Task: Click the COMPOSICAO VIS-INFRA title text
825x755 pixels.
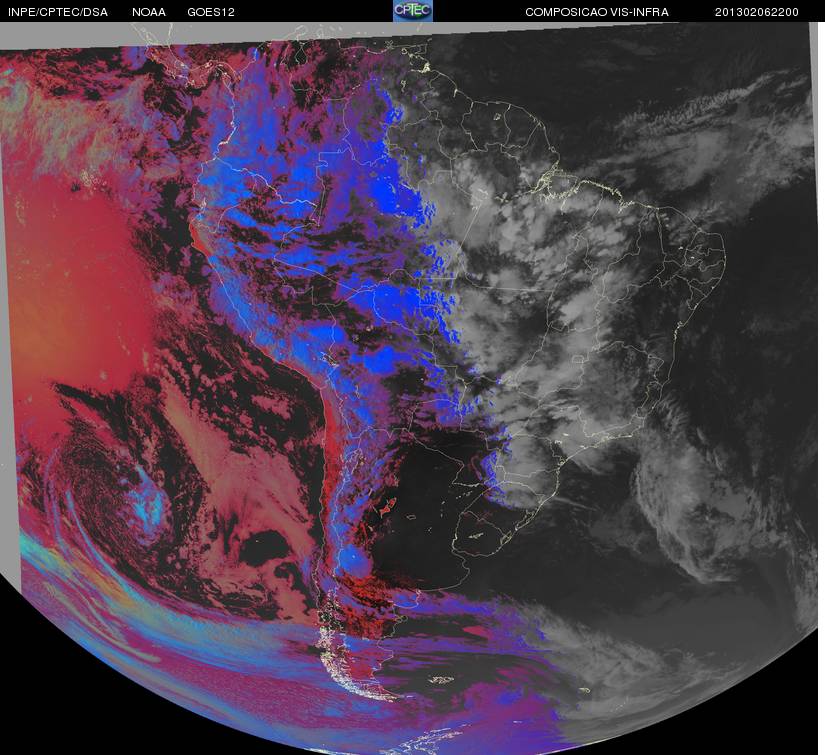Action: tap(597, 12)
